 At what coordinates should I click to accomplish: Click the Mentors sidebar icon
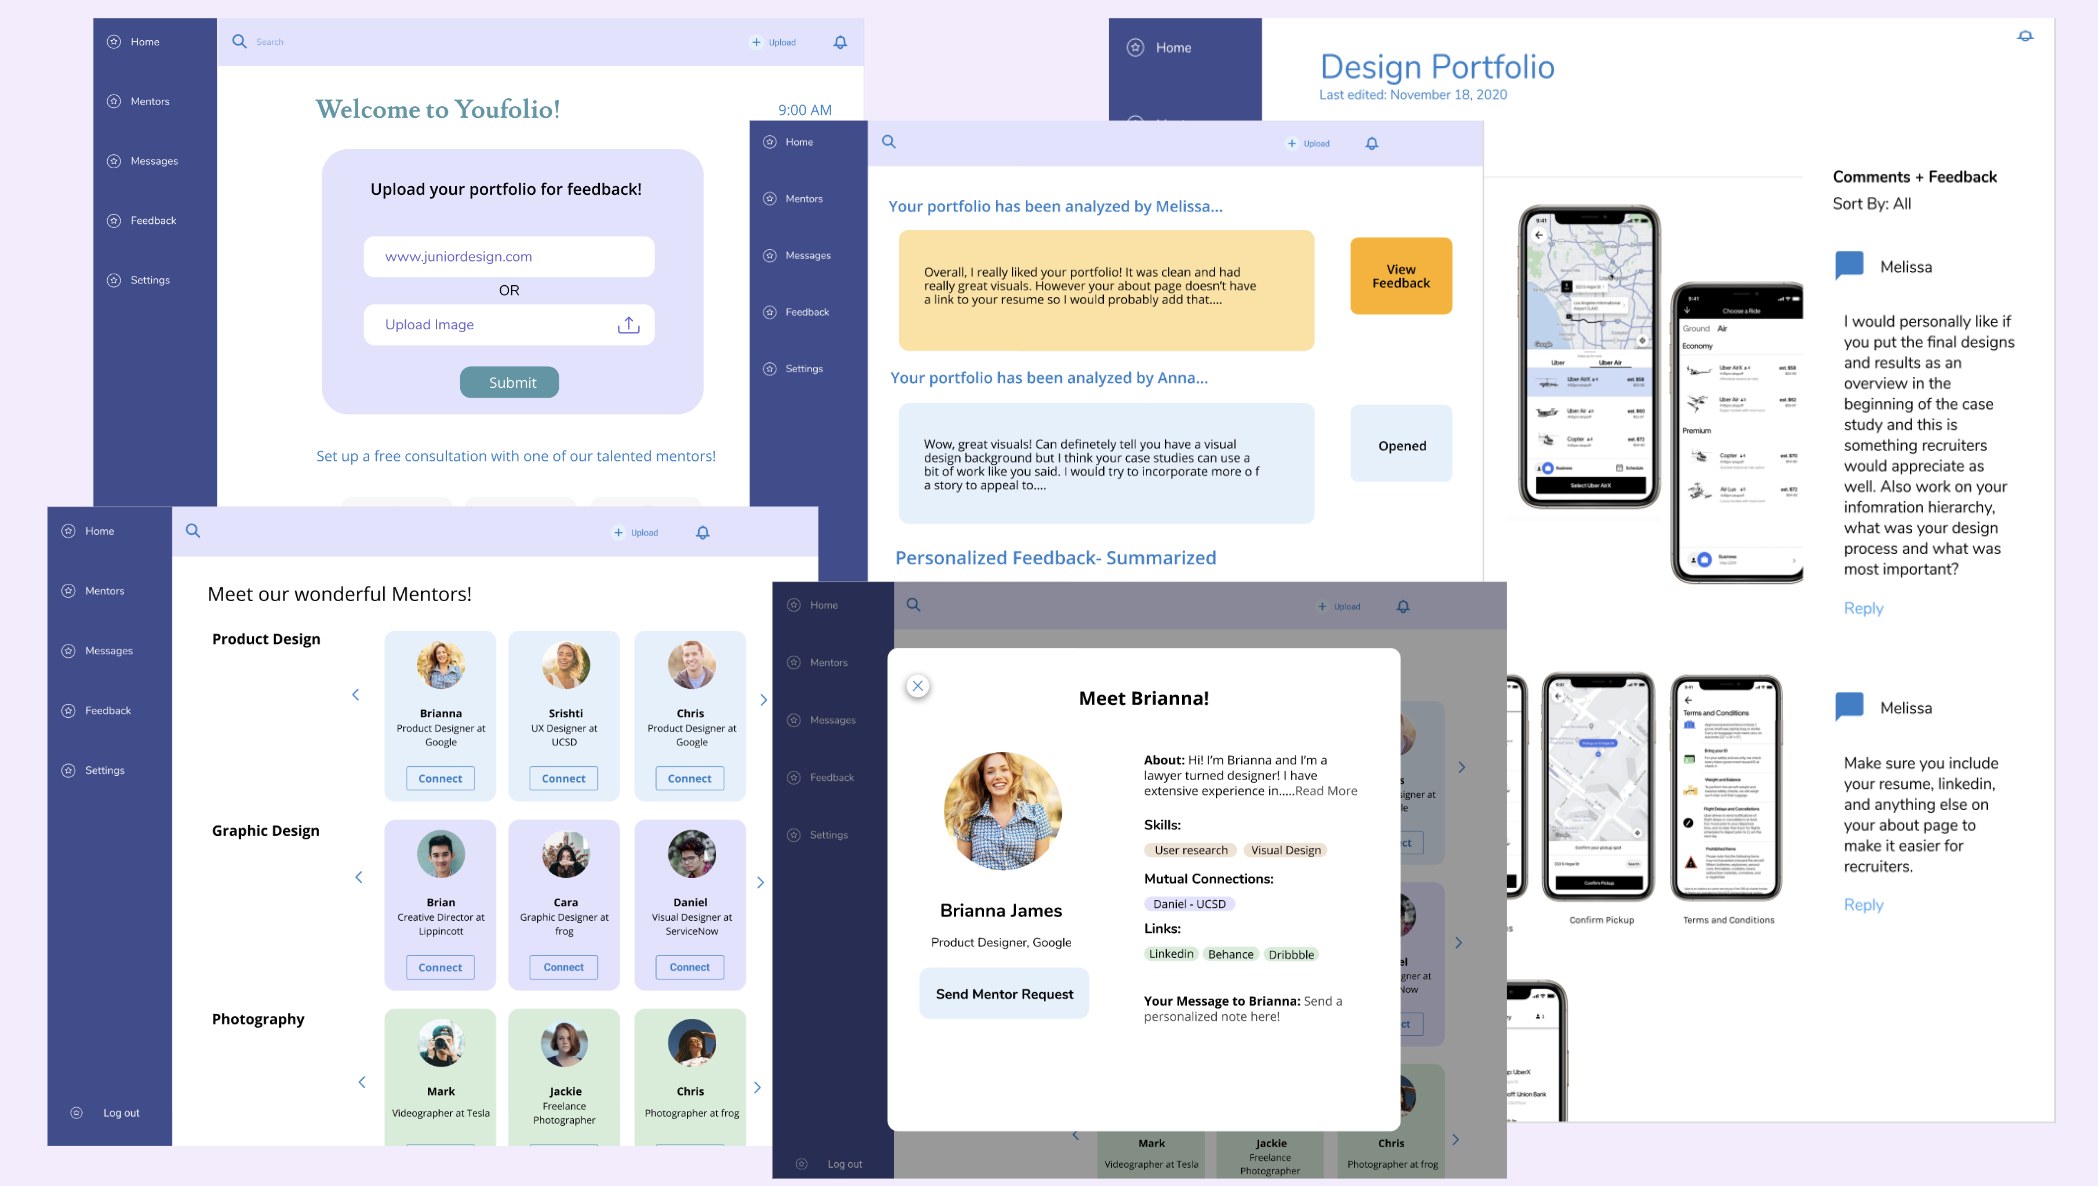point(114,101)
